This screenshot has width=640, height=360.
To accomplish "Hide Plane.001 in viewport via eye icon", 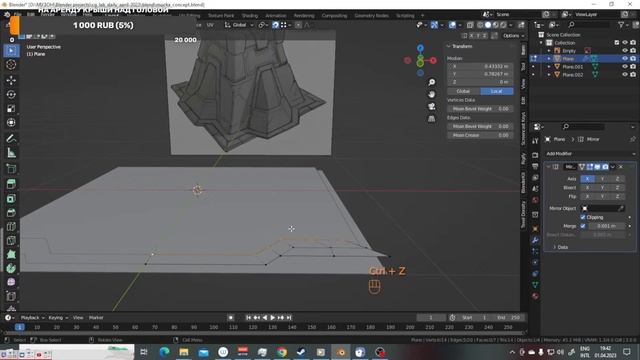I will (624, 67).
